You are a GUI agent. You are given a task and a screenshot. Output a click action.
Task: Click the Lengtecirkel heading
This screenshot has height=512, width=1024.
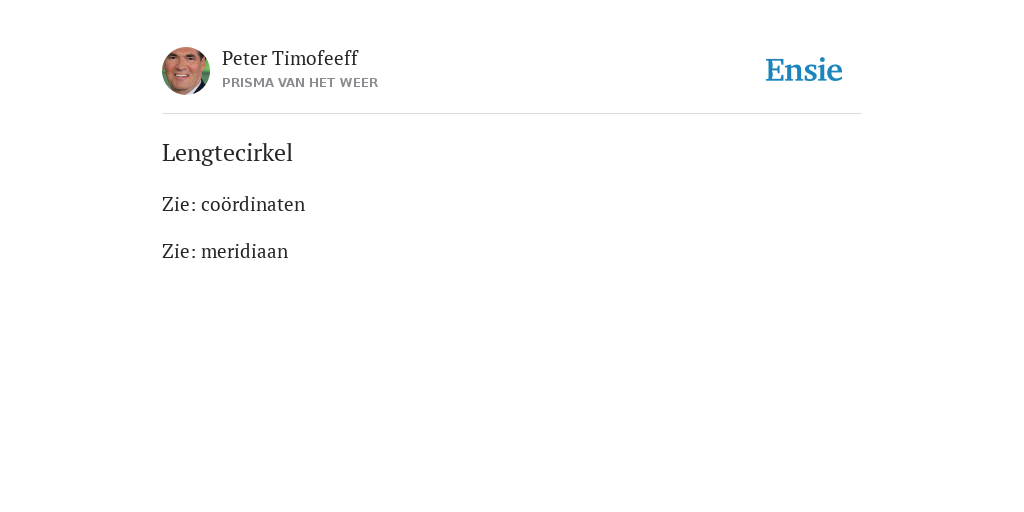pyautogui.click(x=227, y=153)
